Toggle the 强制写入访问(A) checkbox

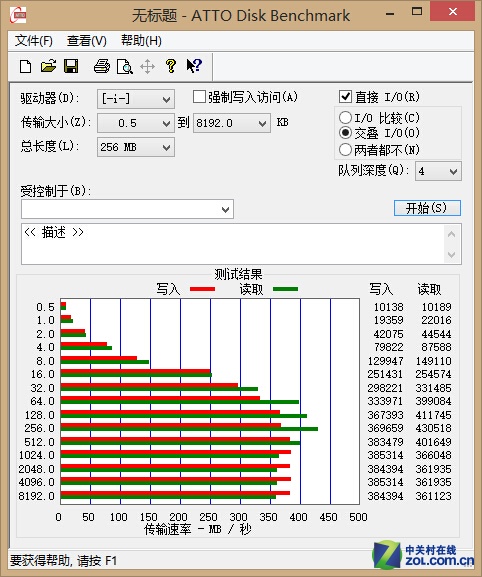[x=199, y=97]
